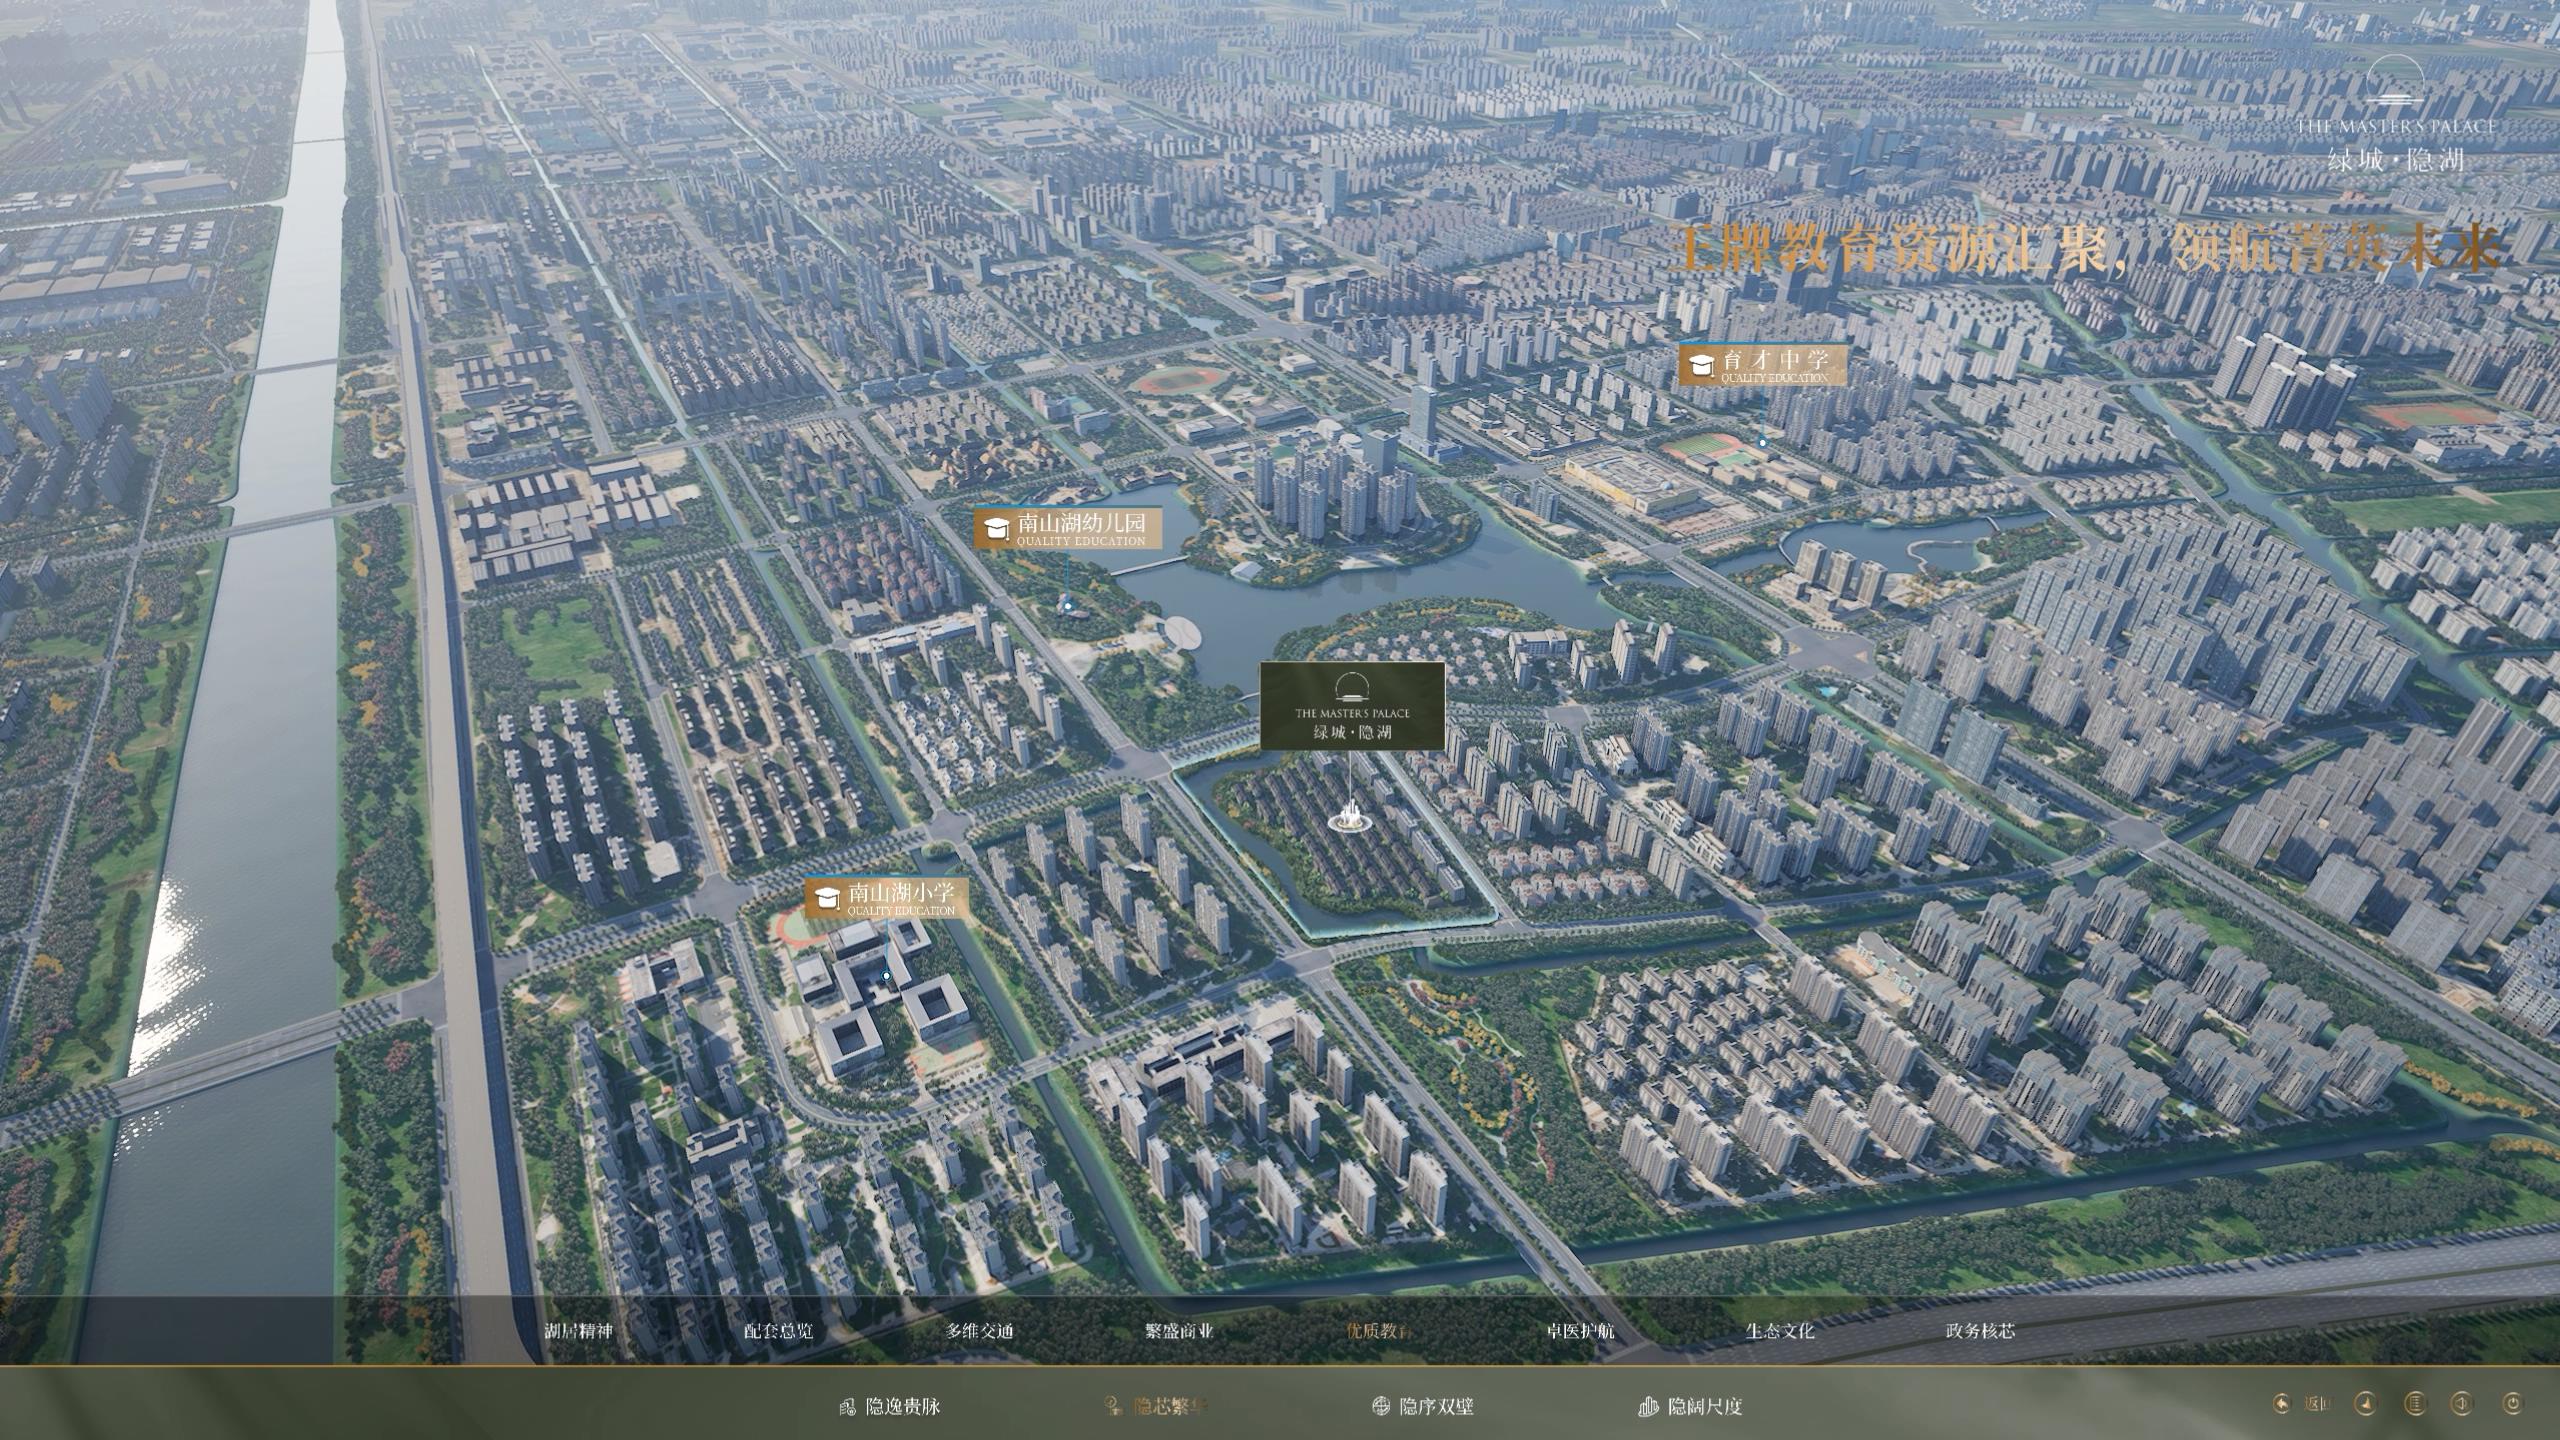Open the 繁盛商业 submenu item
The height and width of the screenshot is (1440, 2560).
coord(1180,1331)
